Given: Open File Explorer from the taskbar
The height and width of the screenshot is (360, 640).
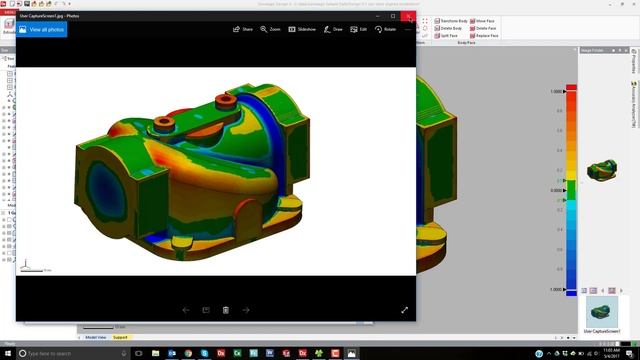Looking at the screenshot, I should pos(156,353).
